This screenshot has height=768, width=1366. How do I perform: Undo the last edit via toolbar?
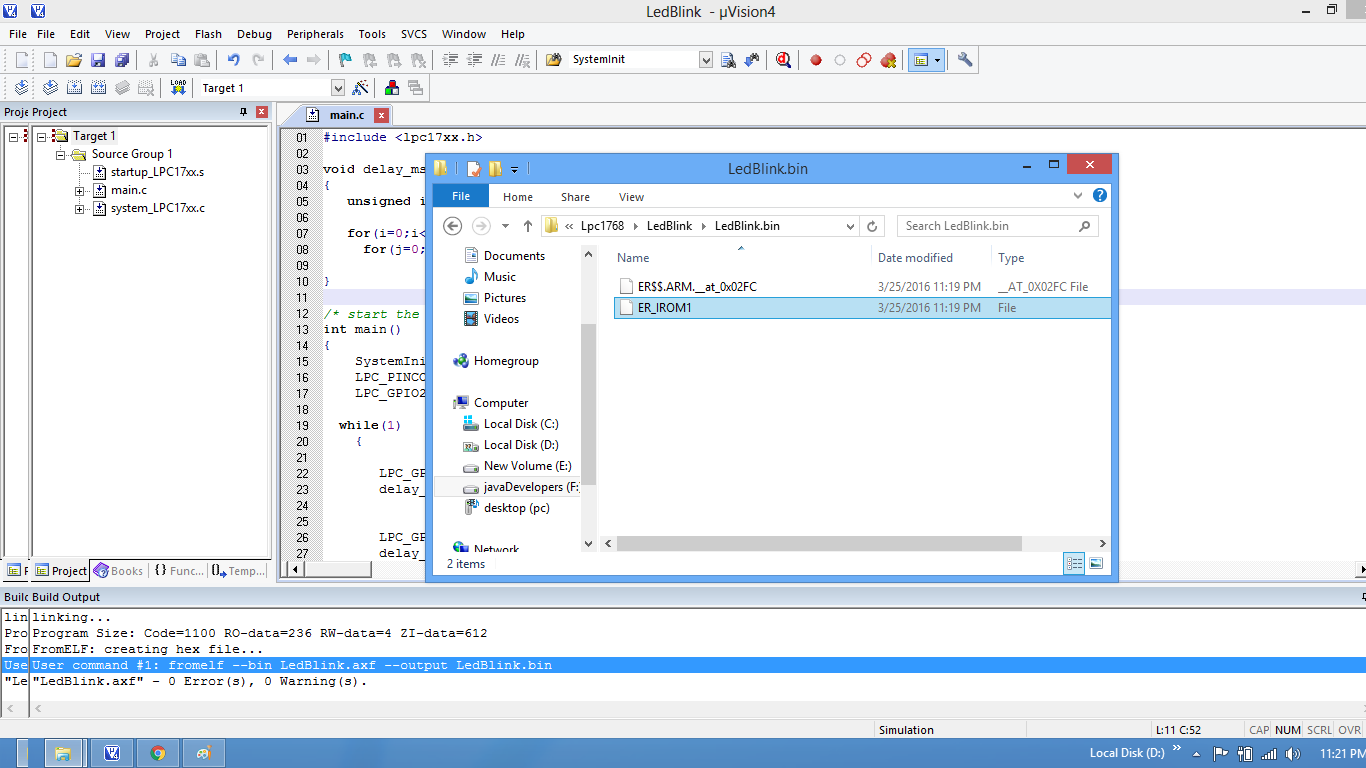233,60
